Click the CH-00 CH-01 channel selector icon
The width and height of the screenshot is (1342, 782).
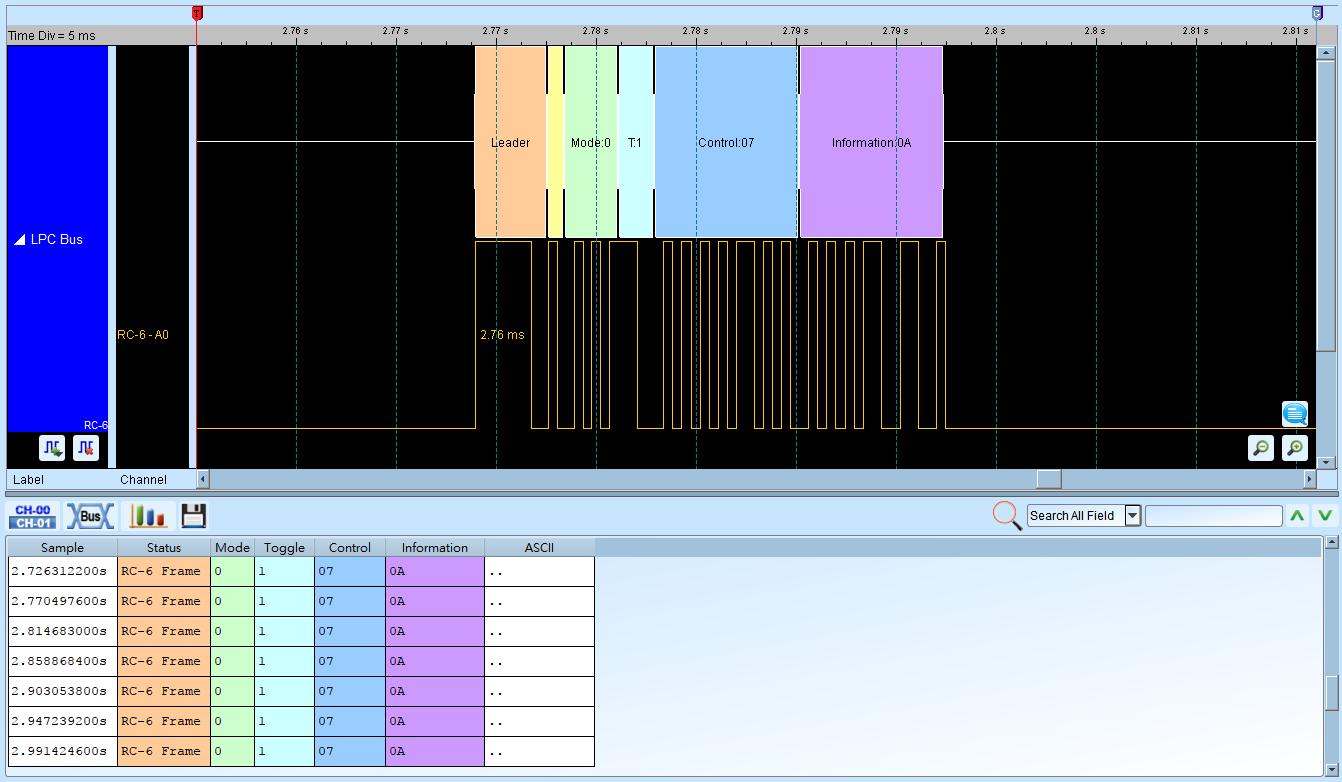pyautogui.click(x=33, y=516)
